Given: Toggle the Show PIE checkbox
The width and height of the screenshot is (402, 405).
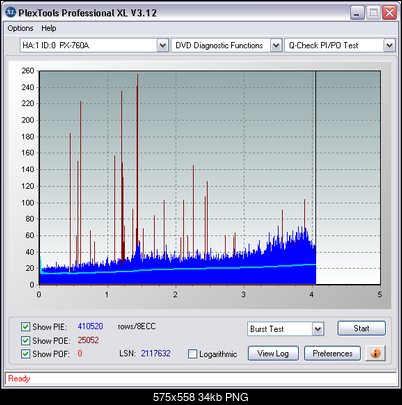Looking at the screenshot, I should tap(25, 327).
